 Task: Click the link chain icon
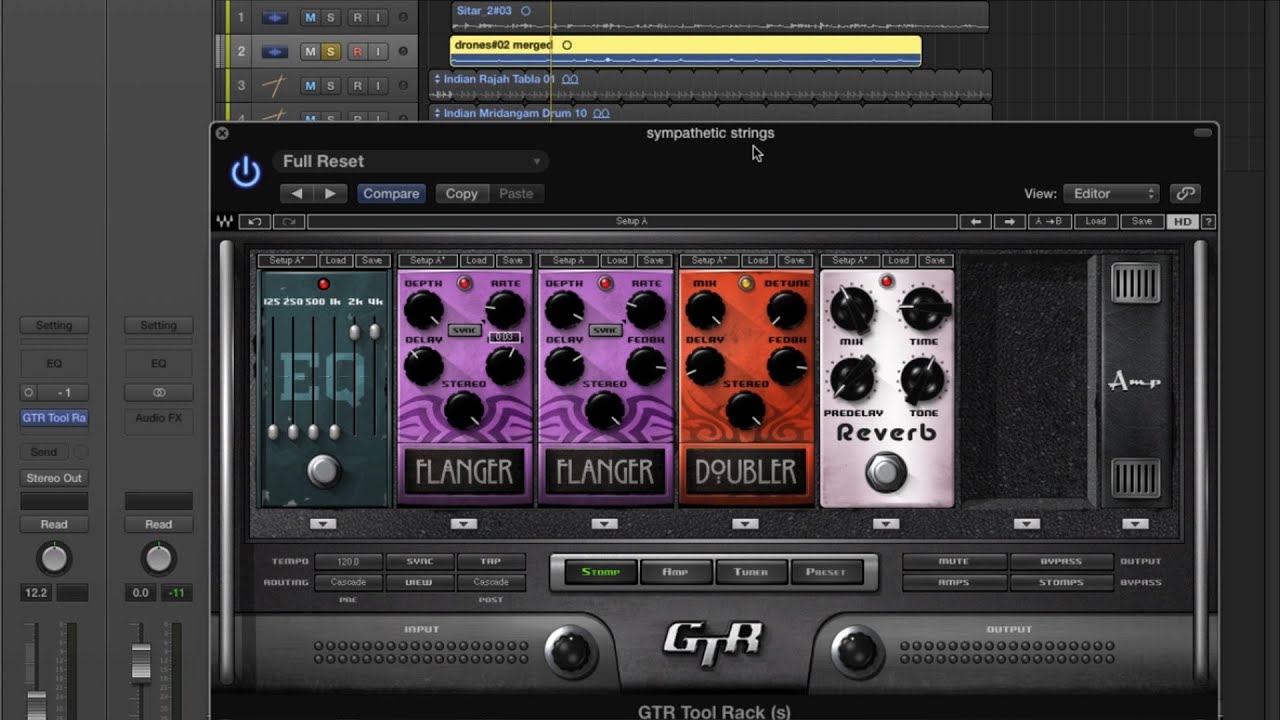(x=1185, y=194)
